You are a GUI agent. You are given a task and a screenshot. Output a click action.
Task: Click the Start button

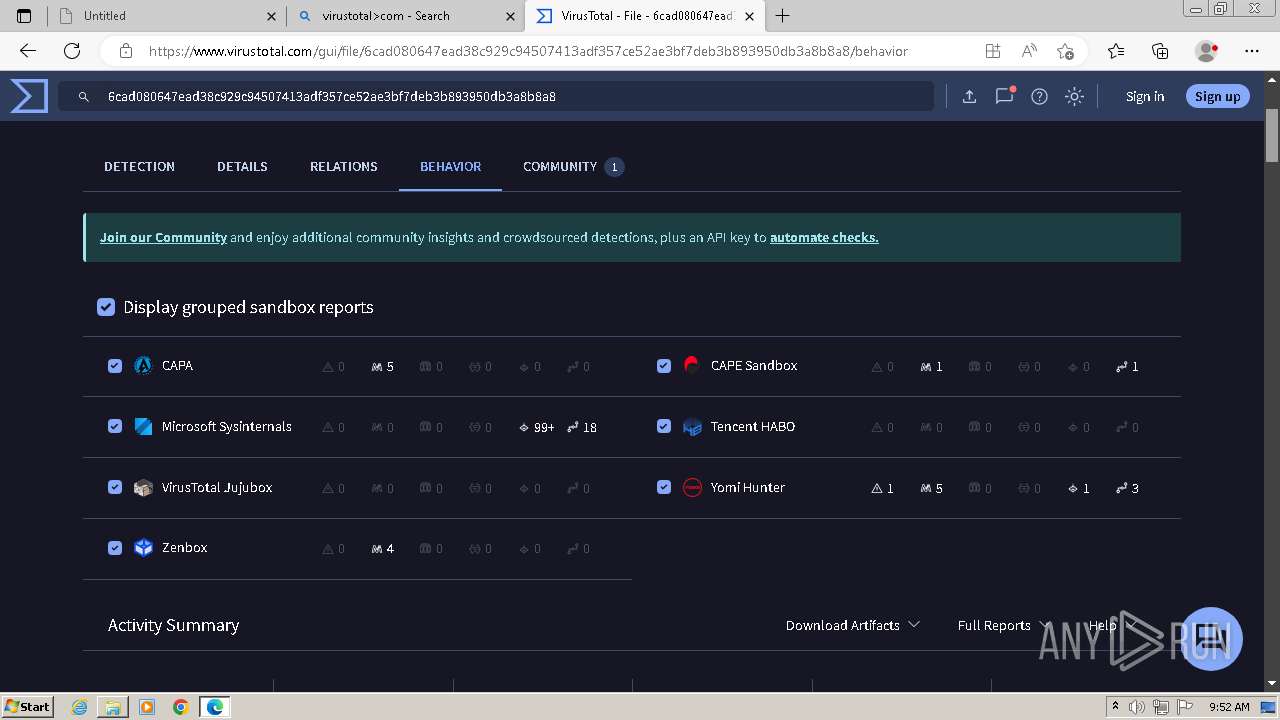(x=27, y=707)
